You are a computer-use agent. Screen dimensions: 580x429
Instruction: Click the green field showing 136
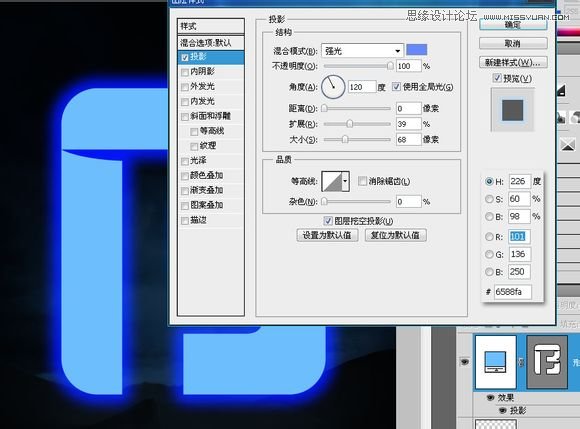[520, 254]
